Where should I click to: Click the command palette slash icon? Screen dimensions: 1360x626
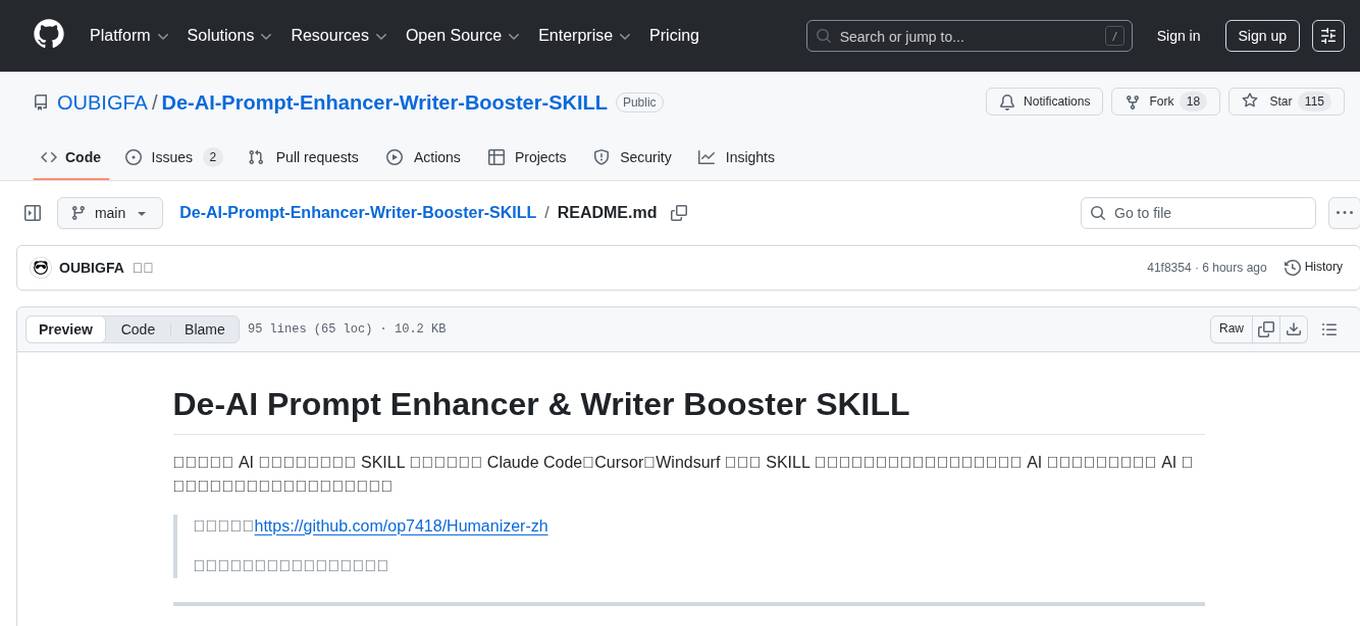(x=1114, y=35)
